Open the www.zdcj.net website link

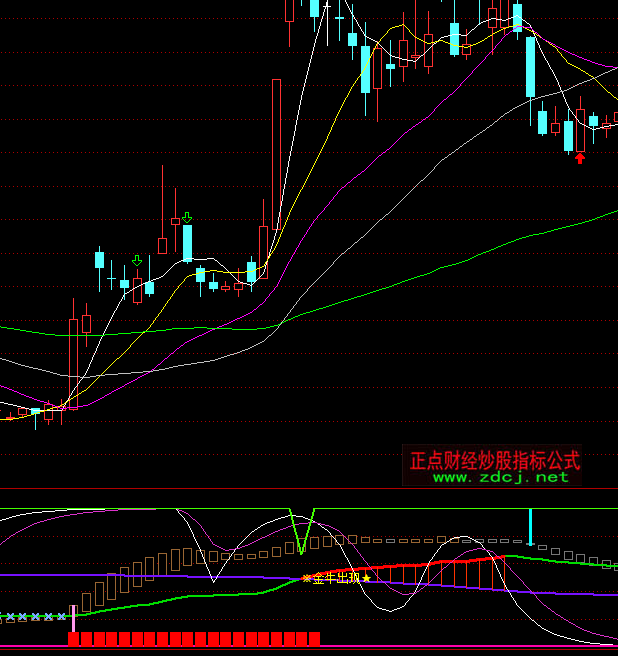click(500, 477)
